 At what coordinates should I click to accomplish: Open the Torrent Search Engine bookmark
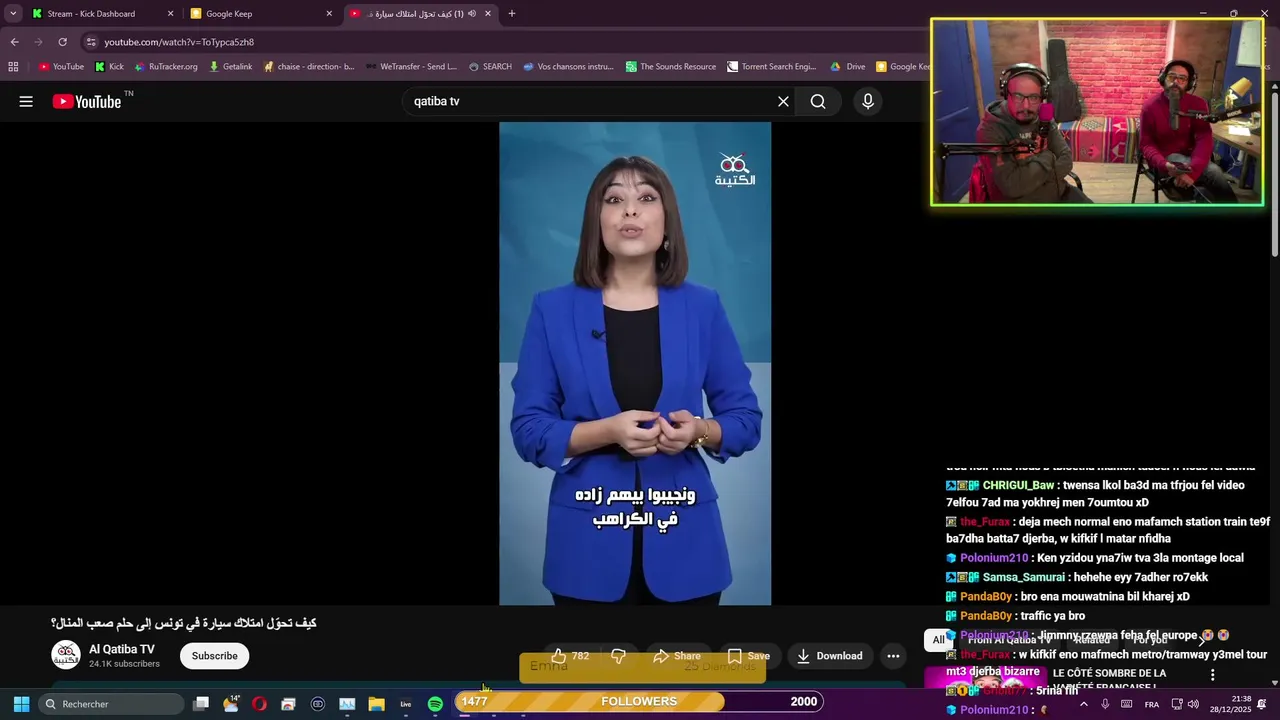point(772,67)
